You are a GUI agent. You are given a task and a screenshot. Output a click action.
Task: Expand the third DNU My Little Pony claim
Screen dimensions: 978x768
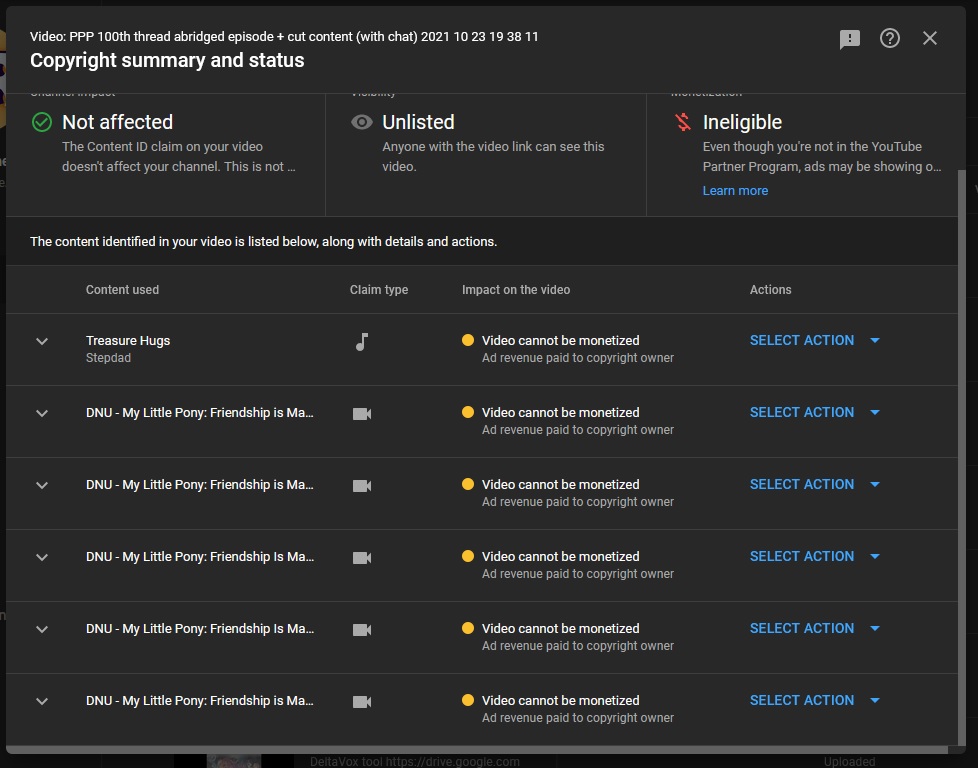point(42,557)
